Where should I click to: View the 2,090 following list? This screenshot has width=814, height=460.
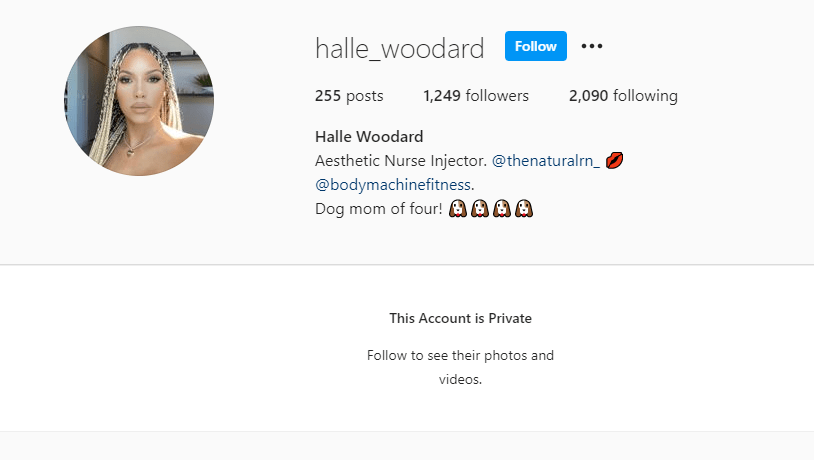623,96
